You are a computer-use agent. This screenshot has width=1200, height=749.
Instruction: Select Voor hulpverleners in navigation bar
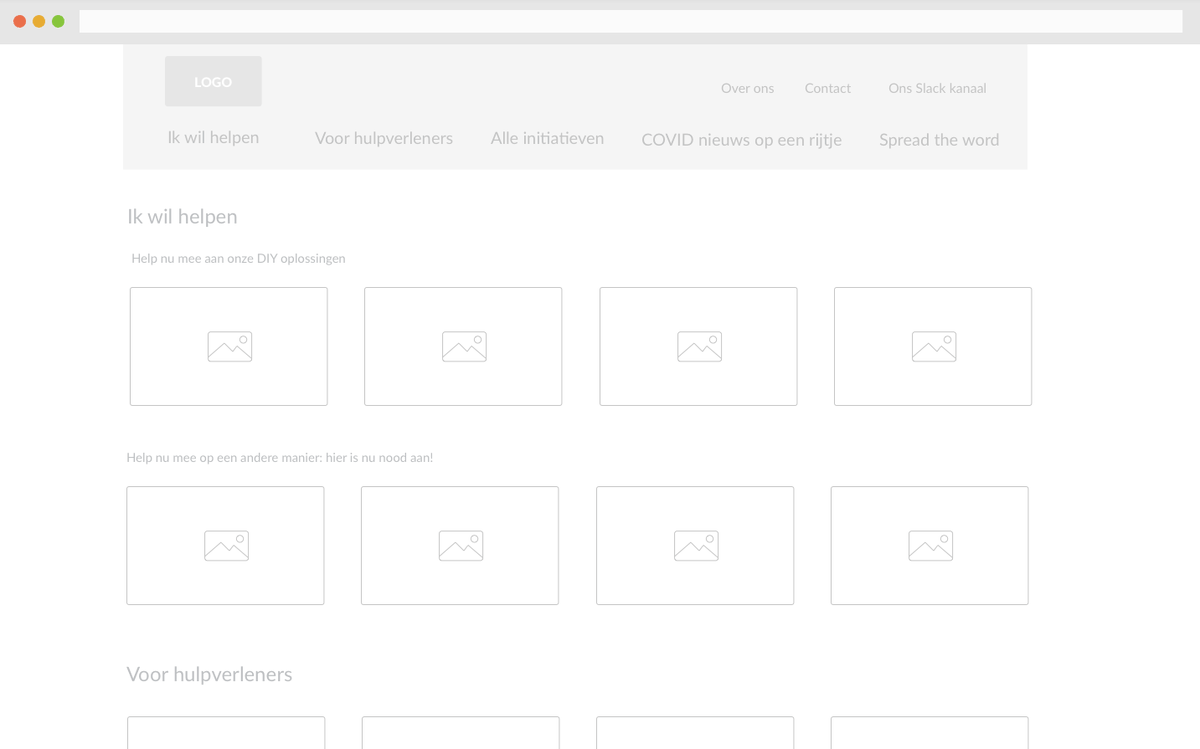(384, 138)
